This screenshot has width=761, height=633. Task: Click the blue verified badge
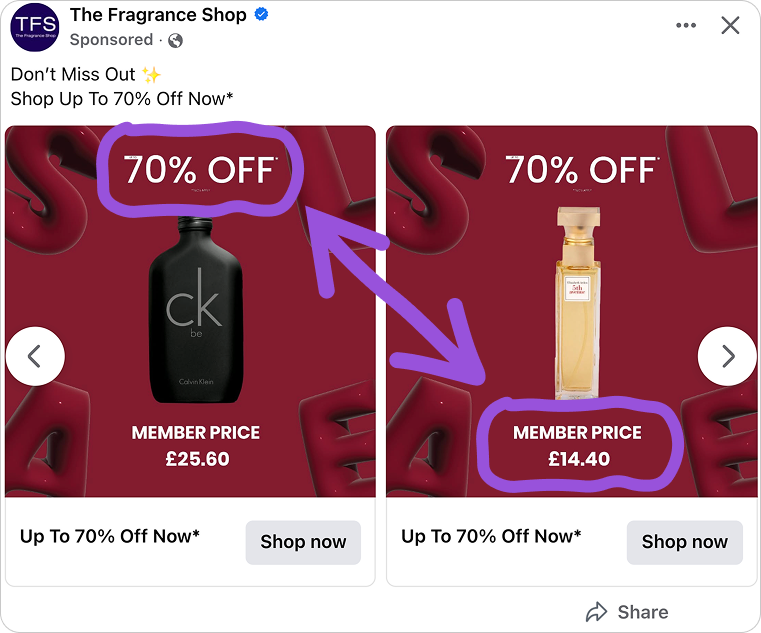[261, 16]
